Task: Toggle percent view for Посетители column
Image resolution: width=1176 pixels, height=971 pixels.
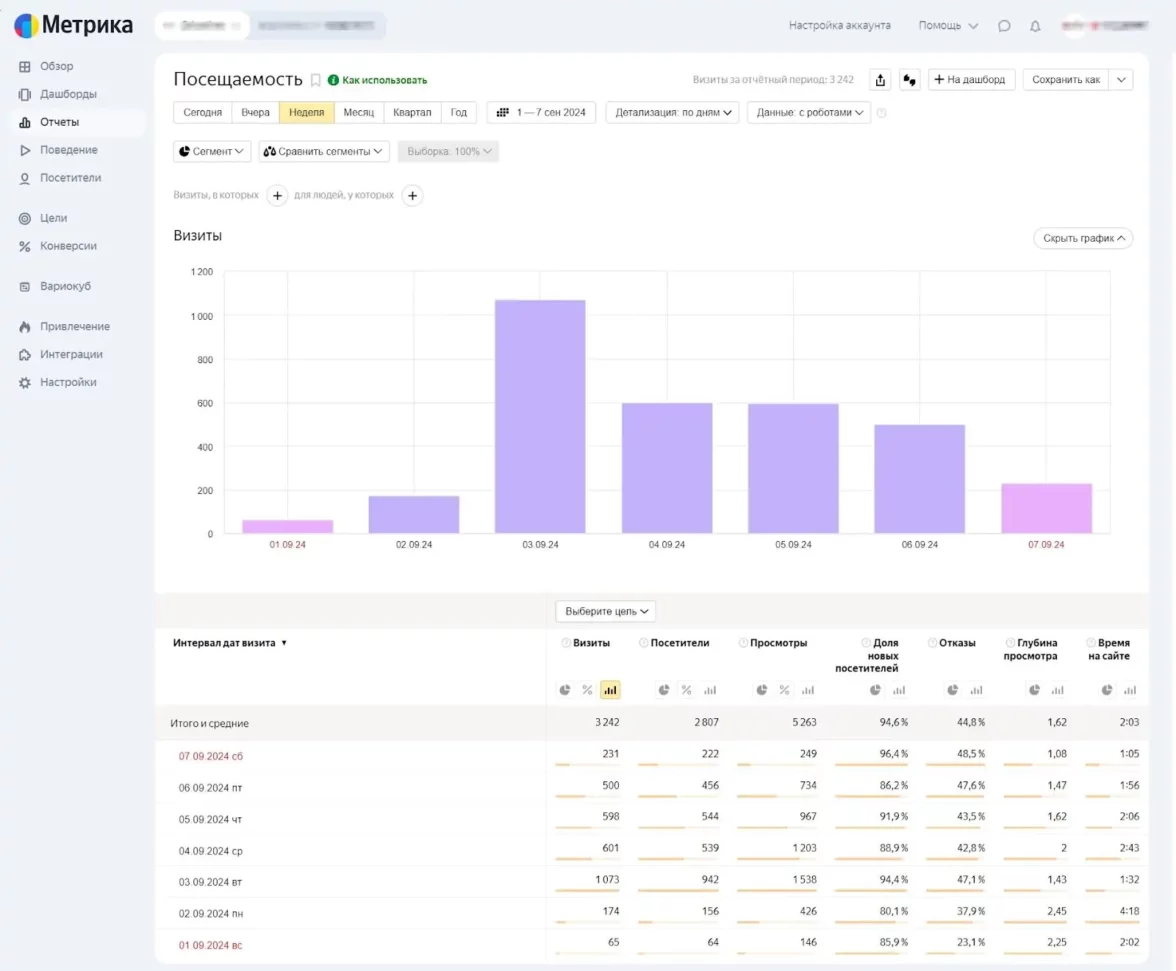Action: (x=686, y=690)
